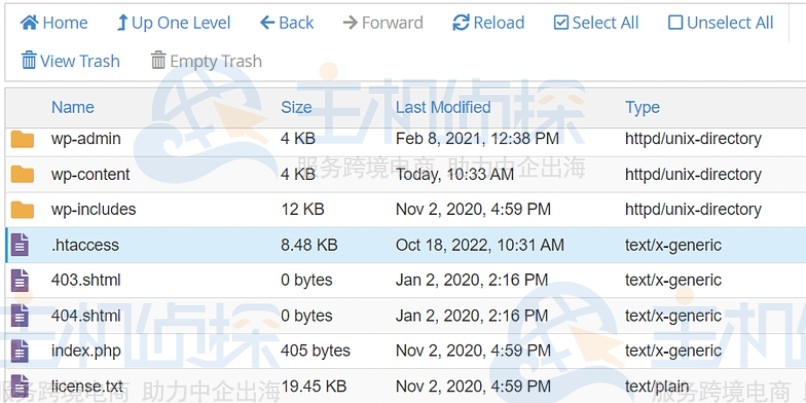Click the .htaccess file icon

20,245
